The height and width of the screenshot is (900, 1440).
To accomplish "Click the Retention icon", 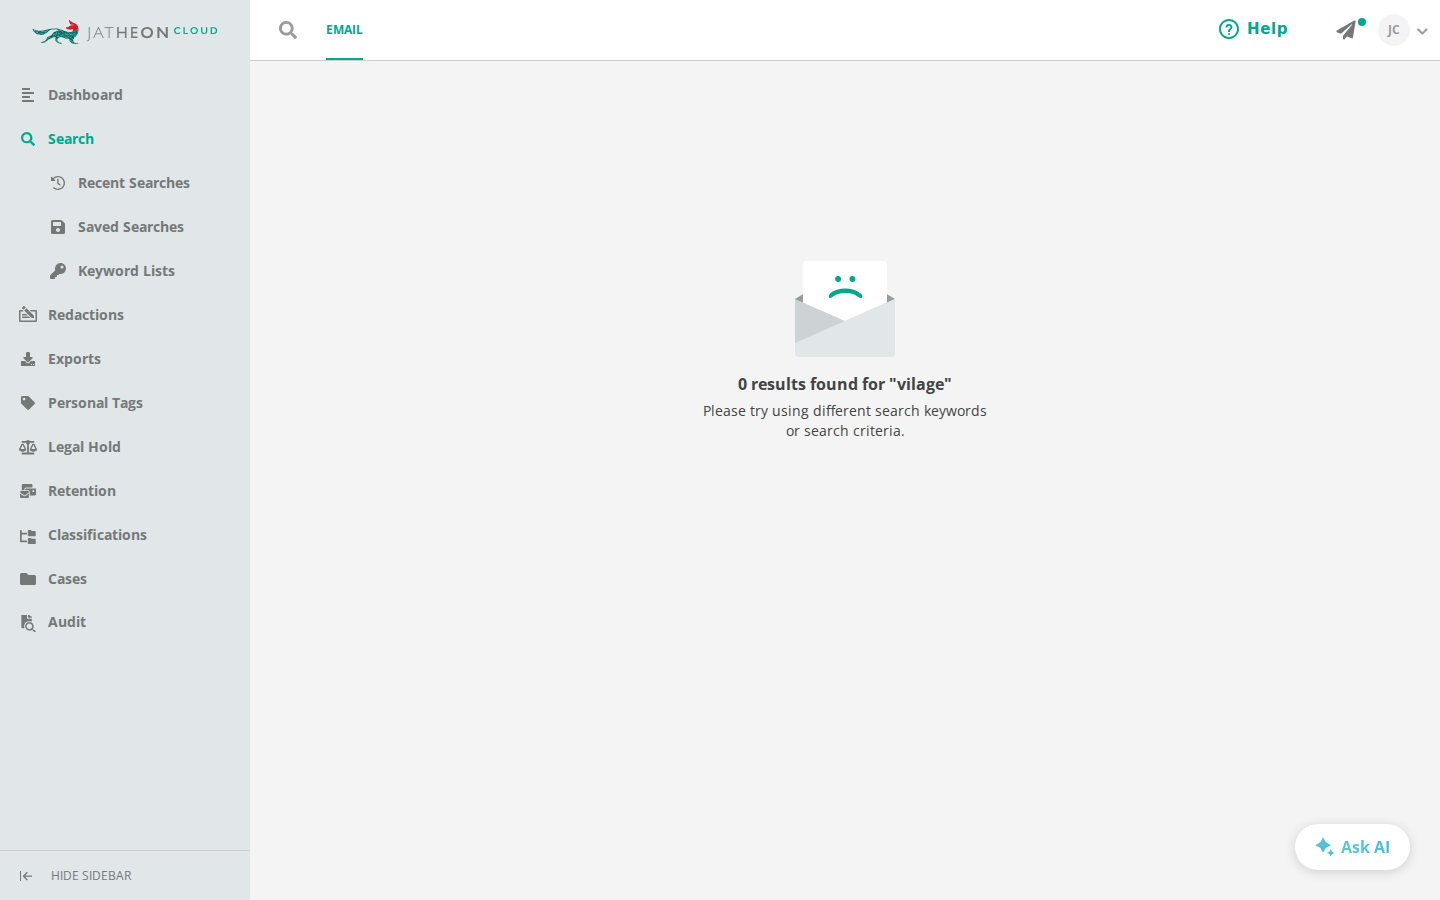I will (28, 491).
